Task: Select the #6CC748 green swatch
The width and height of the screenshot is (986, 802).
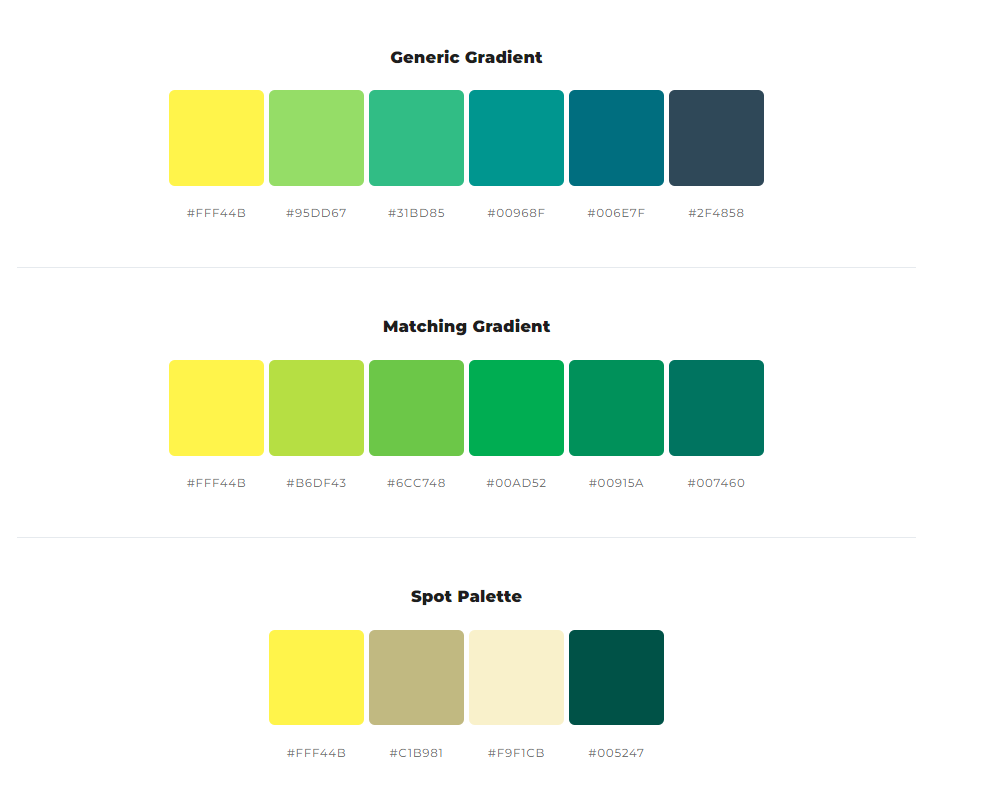Action: [x=416, y=408]
